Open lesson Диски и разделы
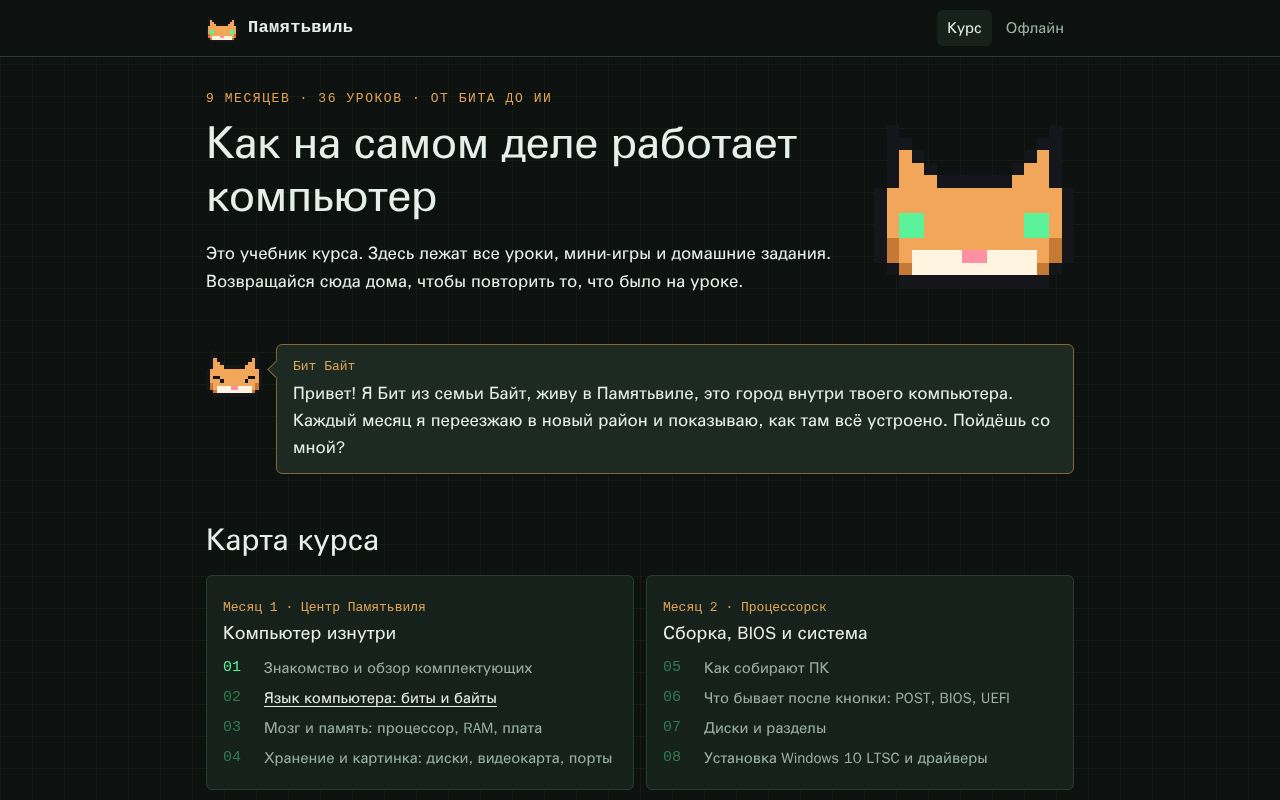The height and width of the screenshot is (800, 1280). (765, 728)
